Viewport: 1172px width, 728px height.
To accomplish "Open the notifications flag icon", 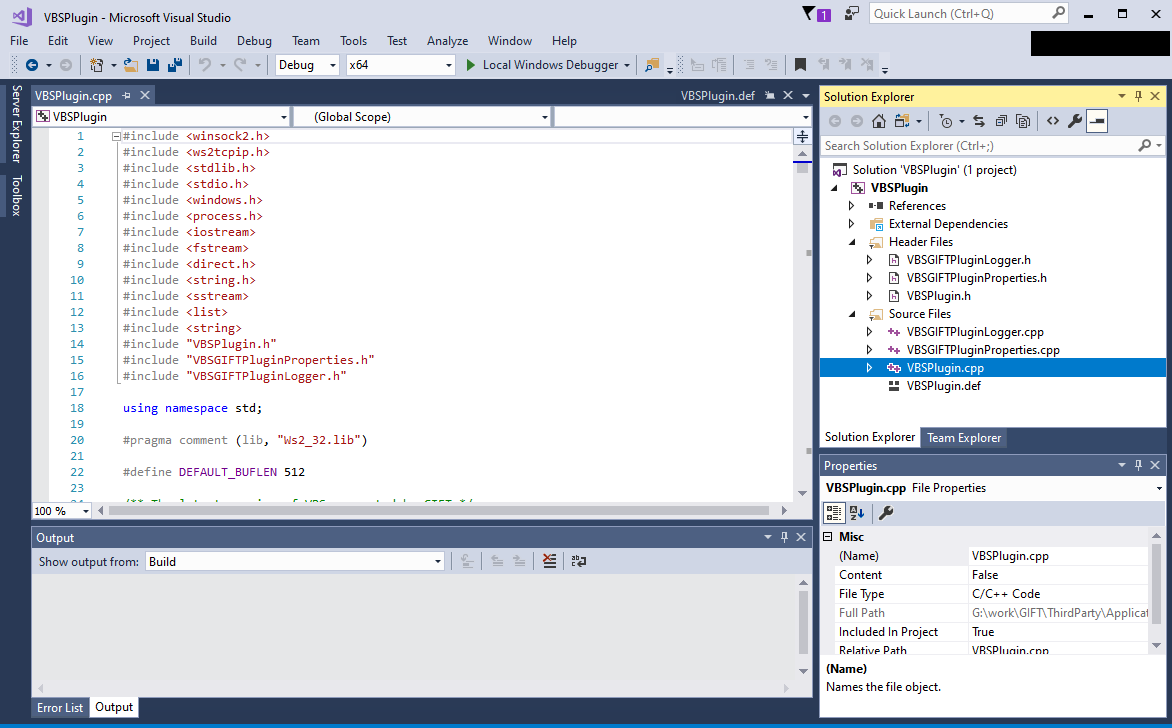I will 816,14.
